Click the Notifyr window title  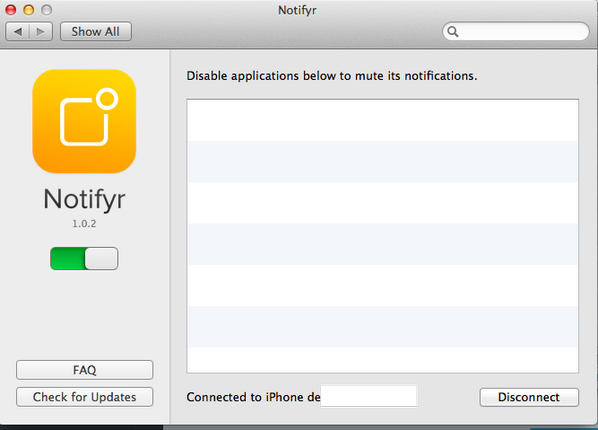coord(297,10)
